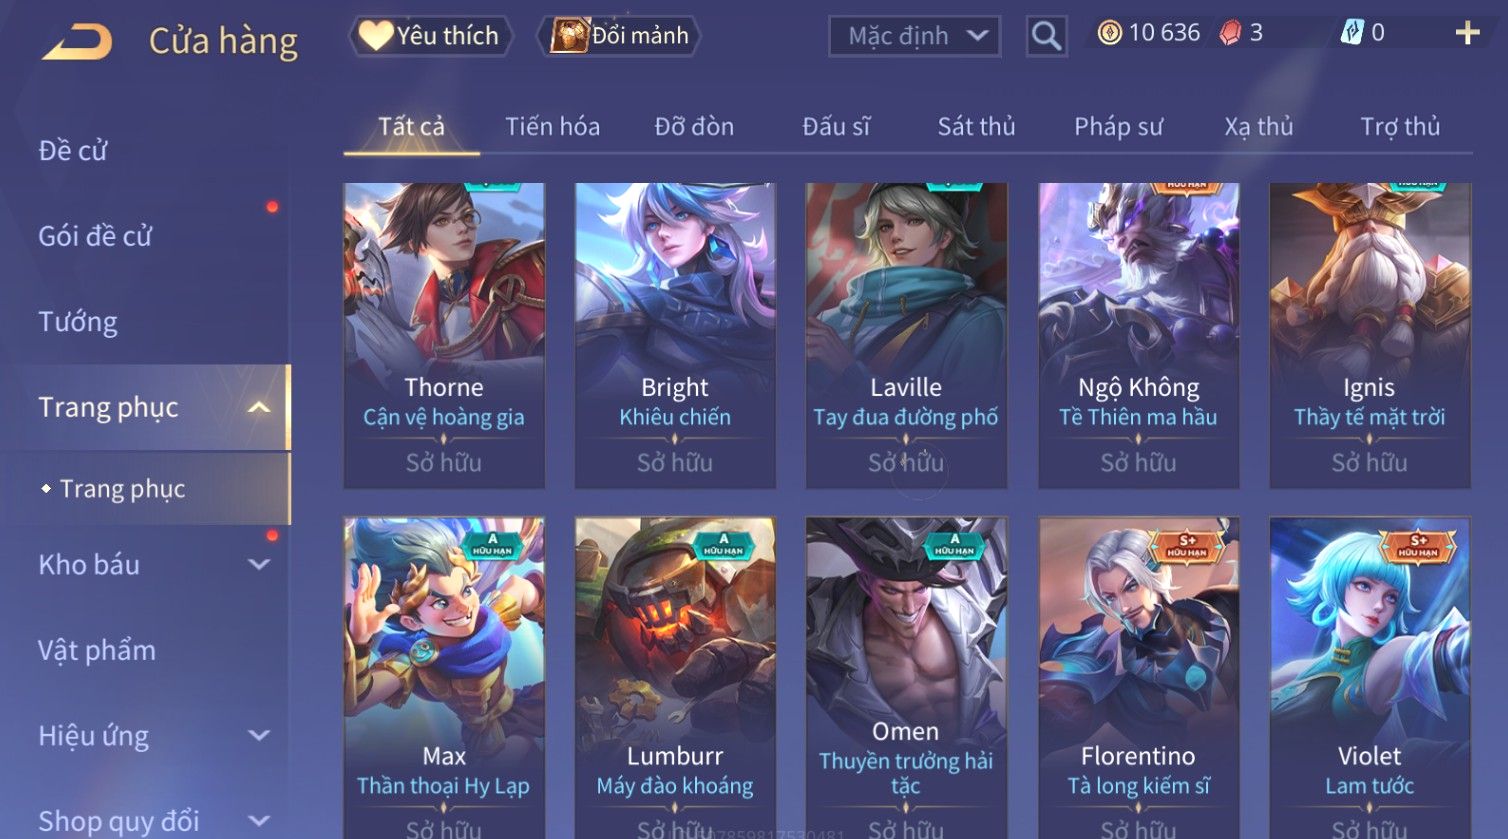Tap the gold coin balance icon

pyautogui.click(x=1109, y=33)
